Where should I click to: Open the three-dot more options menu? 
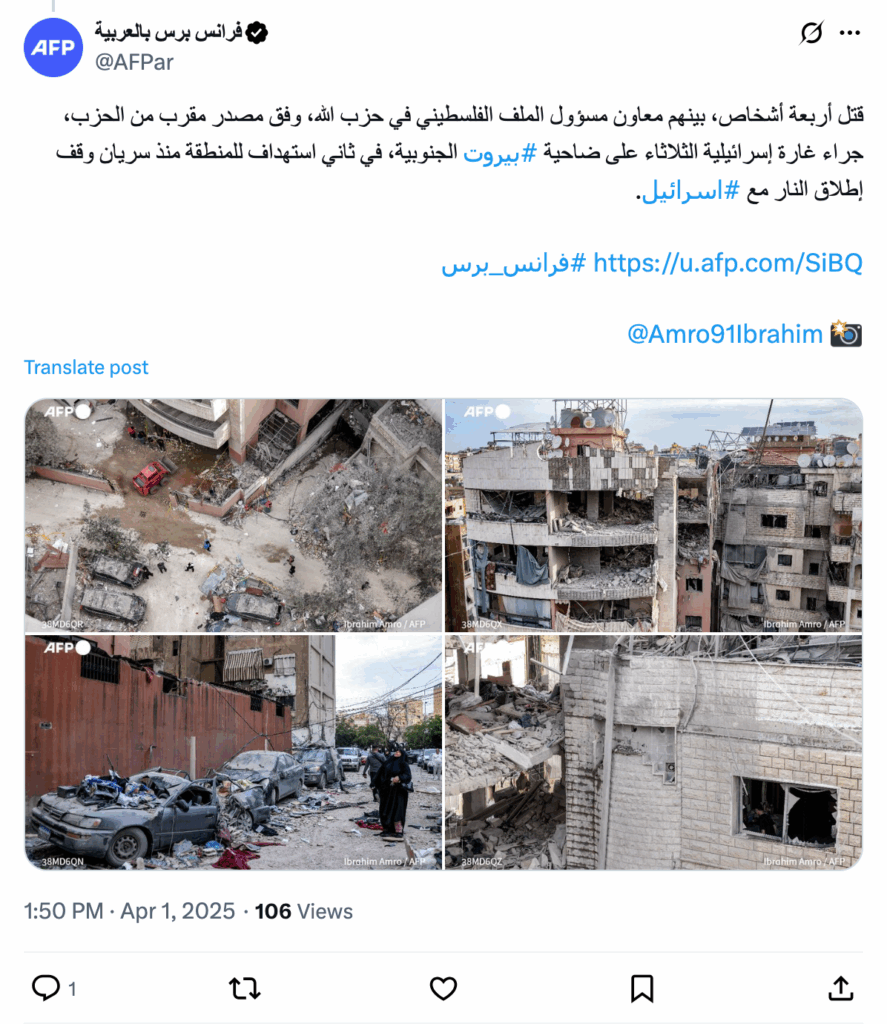850,33
